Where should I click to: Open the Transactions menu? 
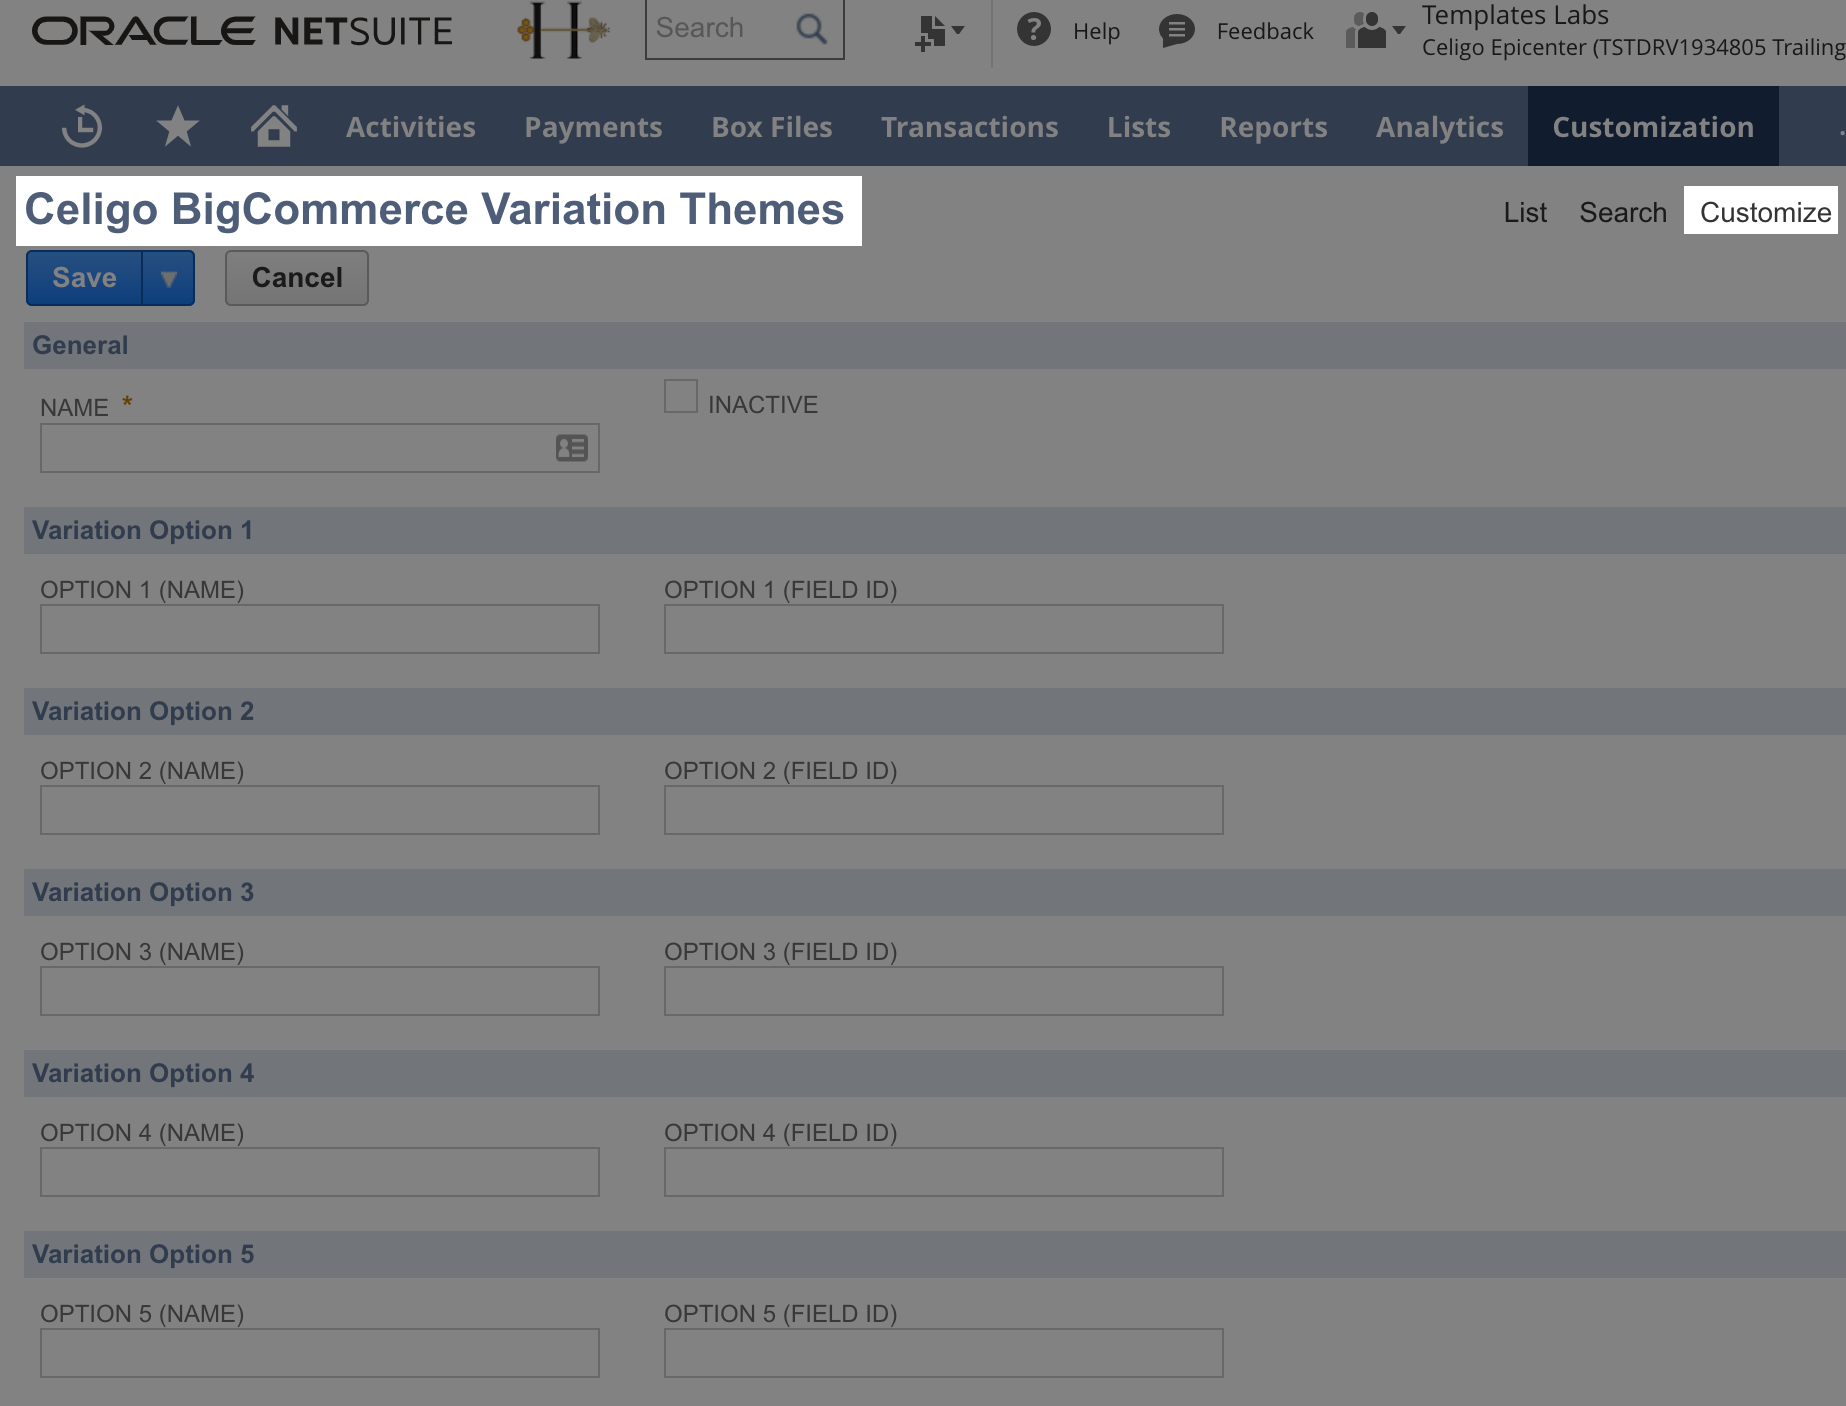click(969, 127)
